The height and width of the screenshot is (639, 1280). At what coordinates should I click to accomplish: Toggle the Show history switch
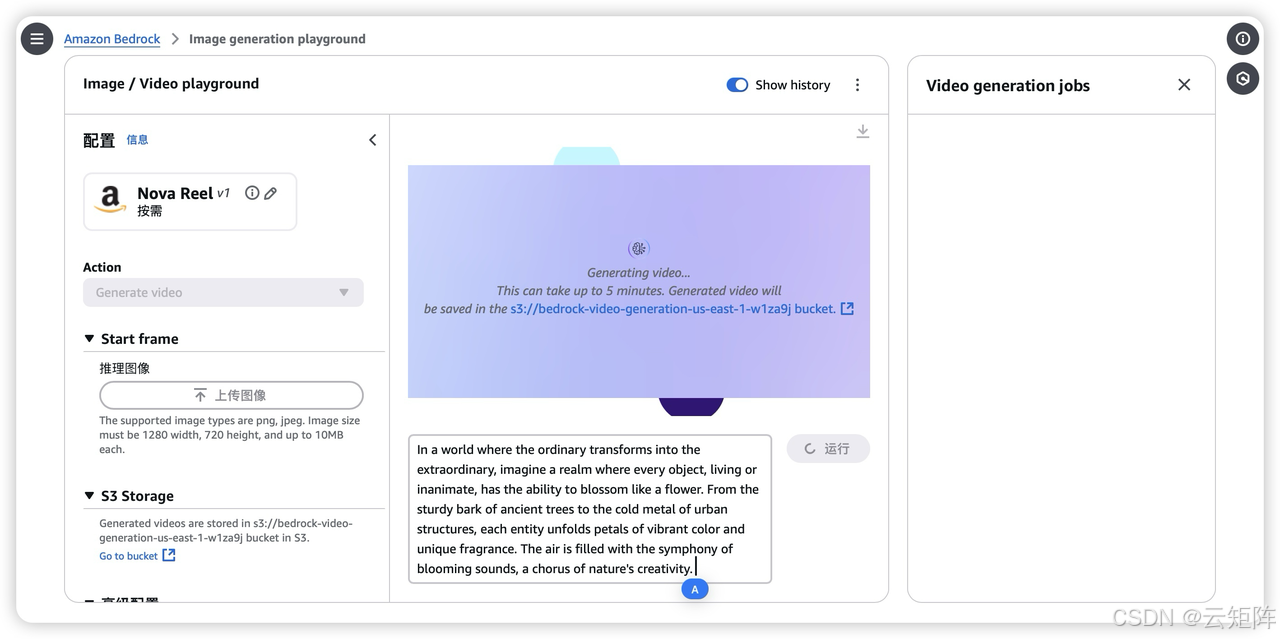pos(737,85)
